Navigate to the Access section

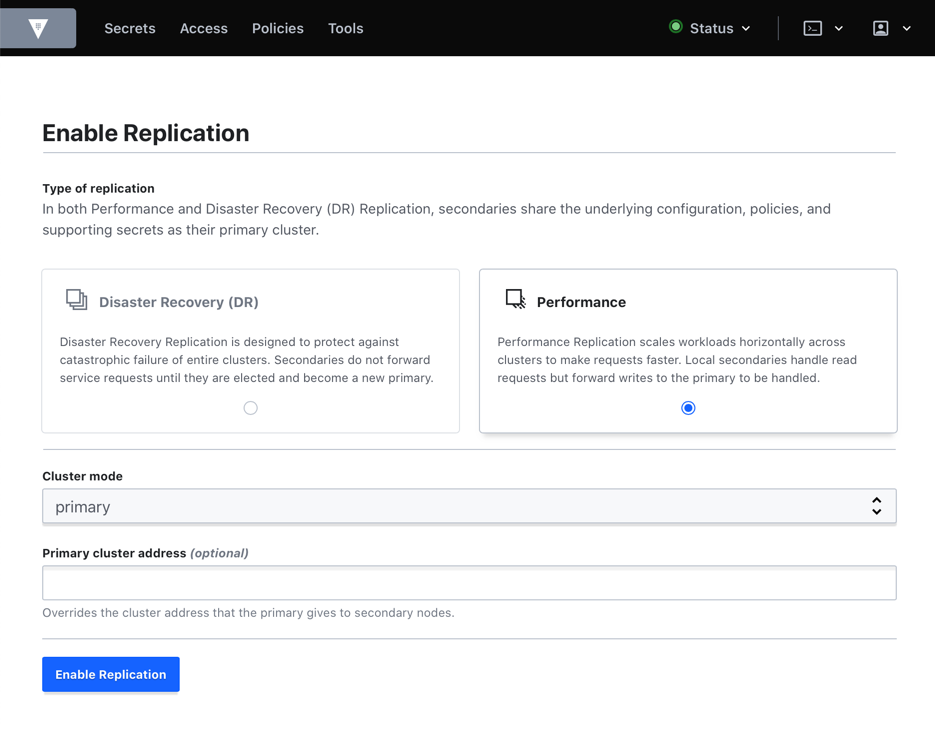point(203,28)
